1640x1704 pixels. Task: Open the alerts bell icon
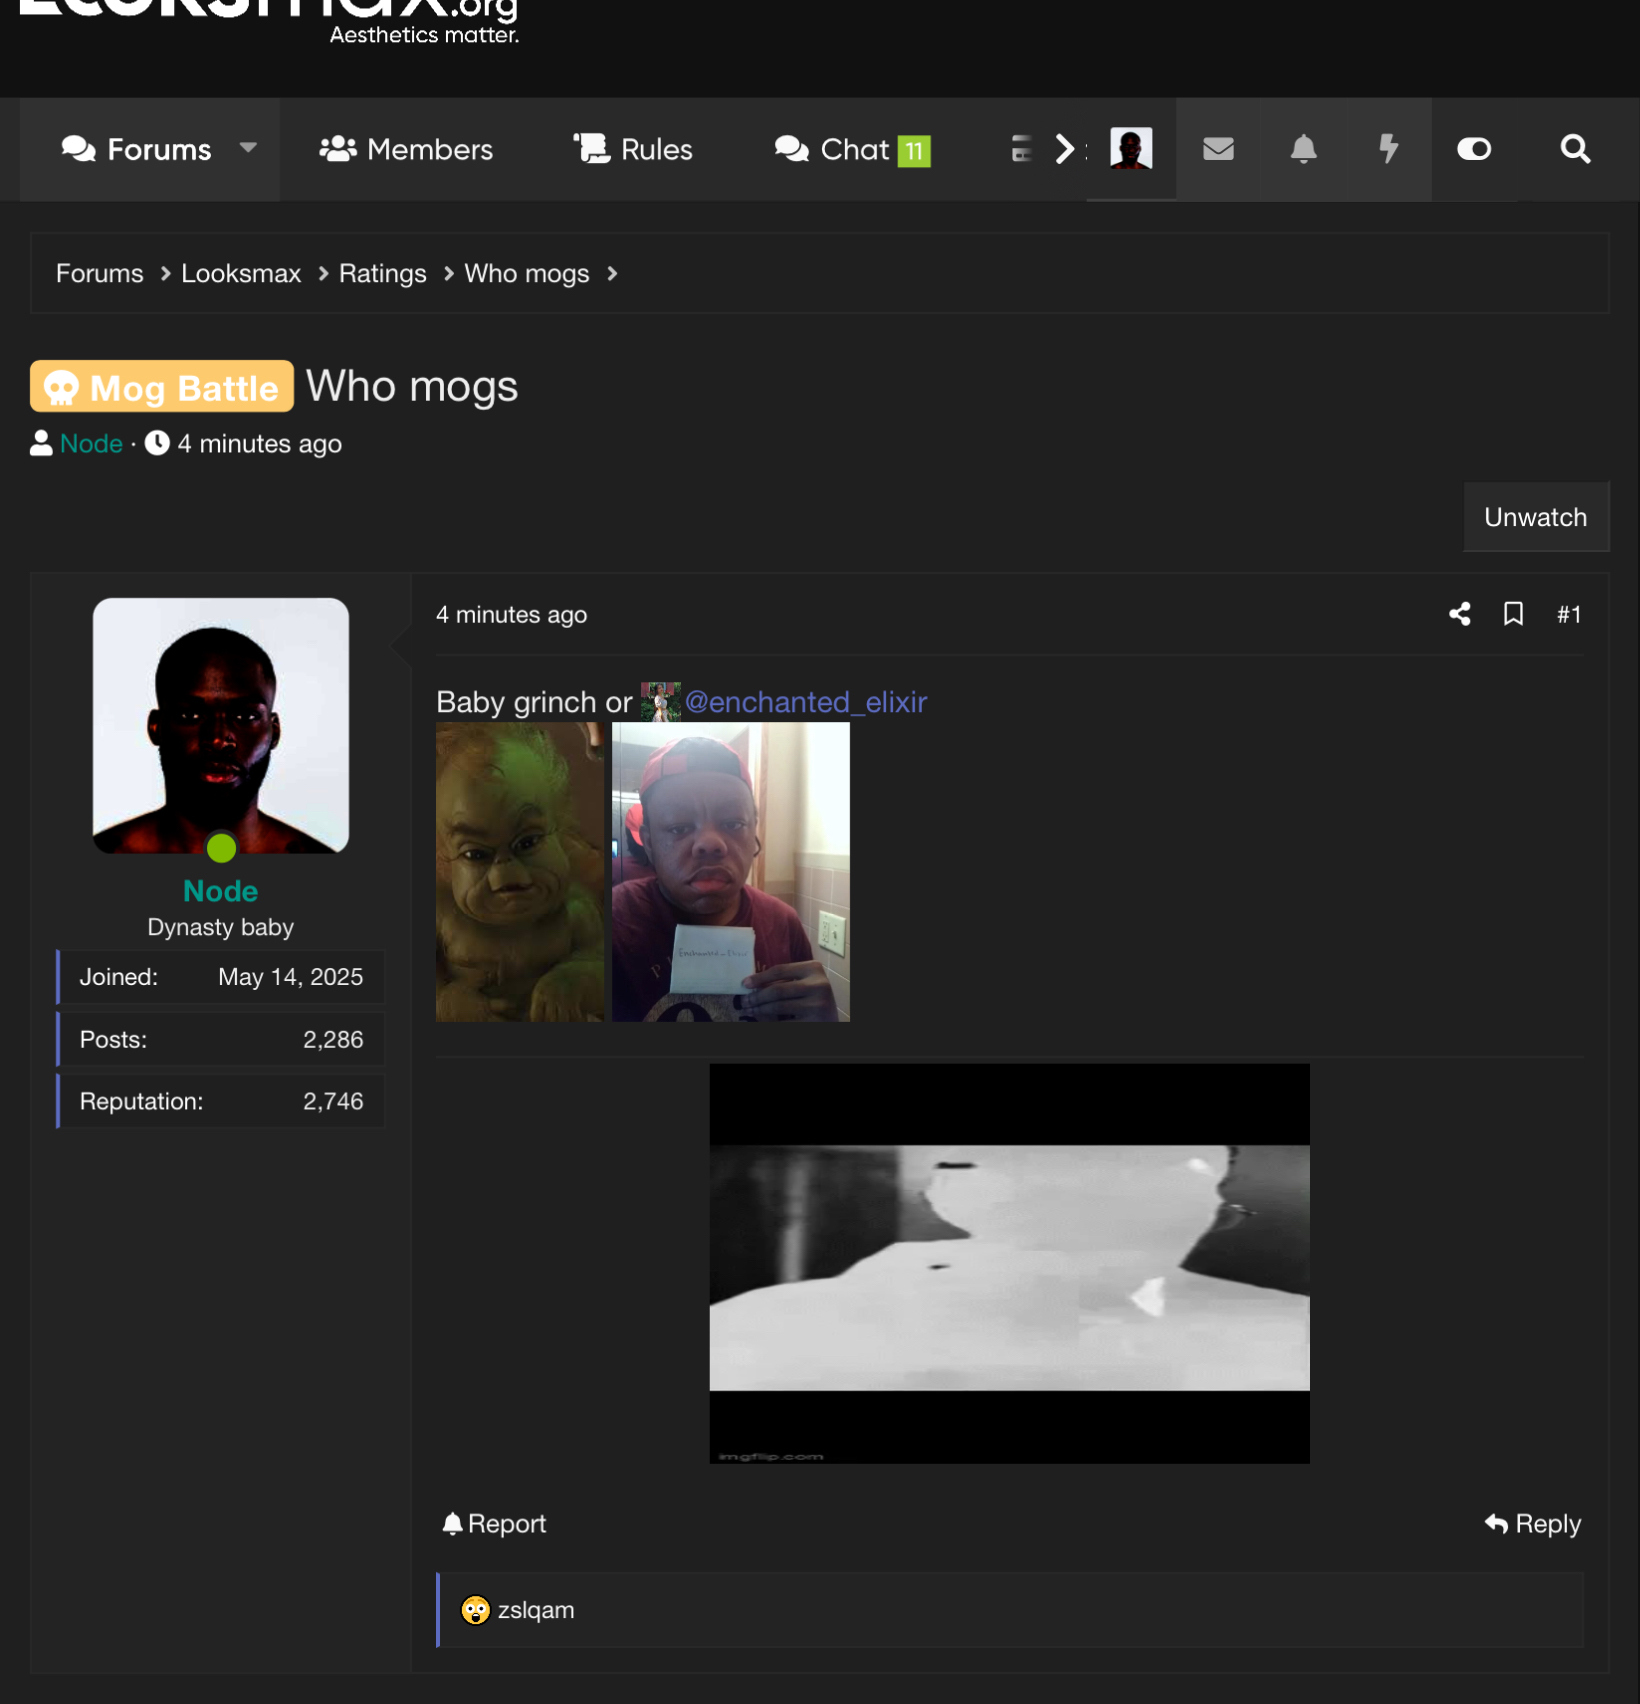click(x=1302, y=149)
